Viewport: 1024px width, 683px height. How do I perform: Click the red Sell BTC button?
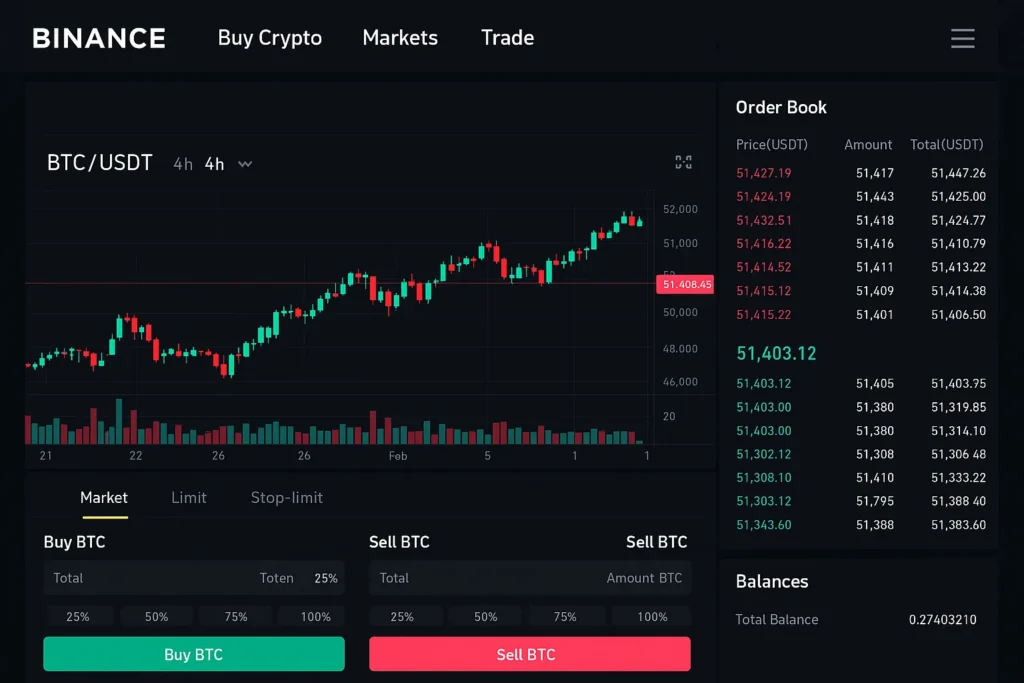[529, 653]
